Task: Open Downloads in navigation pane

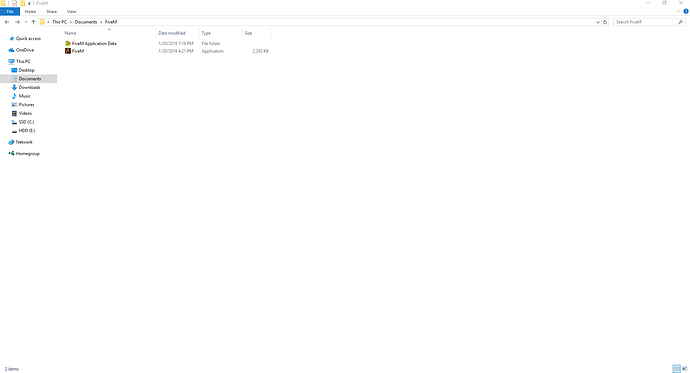Action: 29,88
